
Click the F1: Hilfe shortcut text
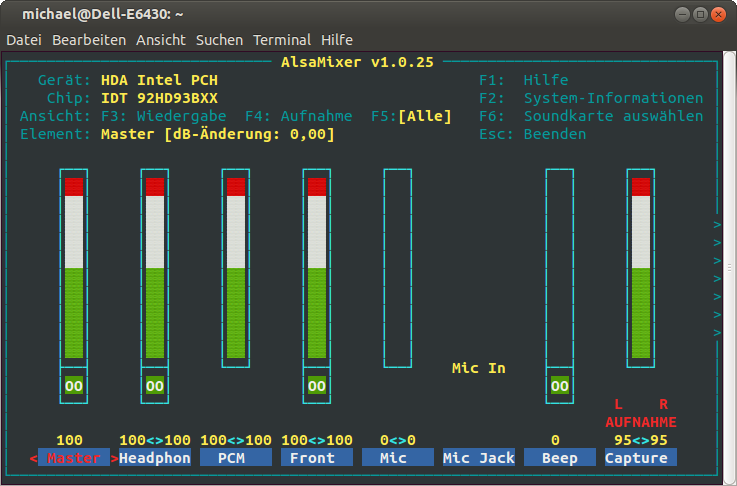pyautogui.click(x=524, y=80)
